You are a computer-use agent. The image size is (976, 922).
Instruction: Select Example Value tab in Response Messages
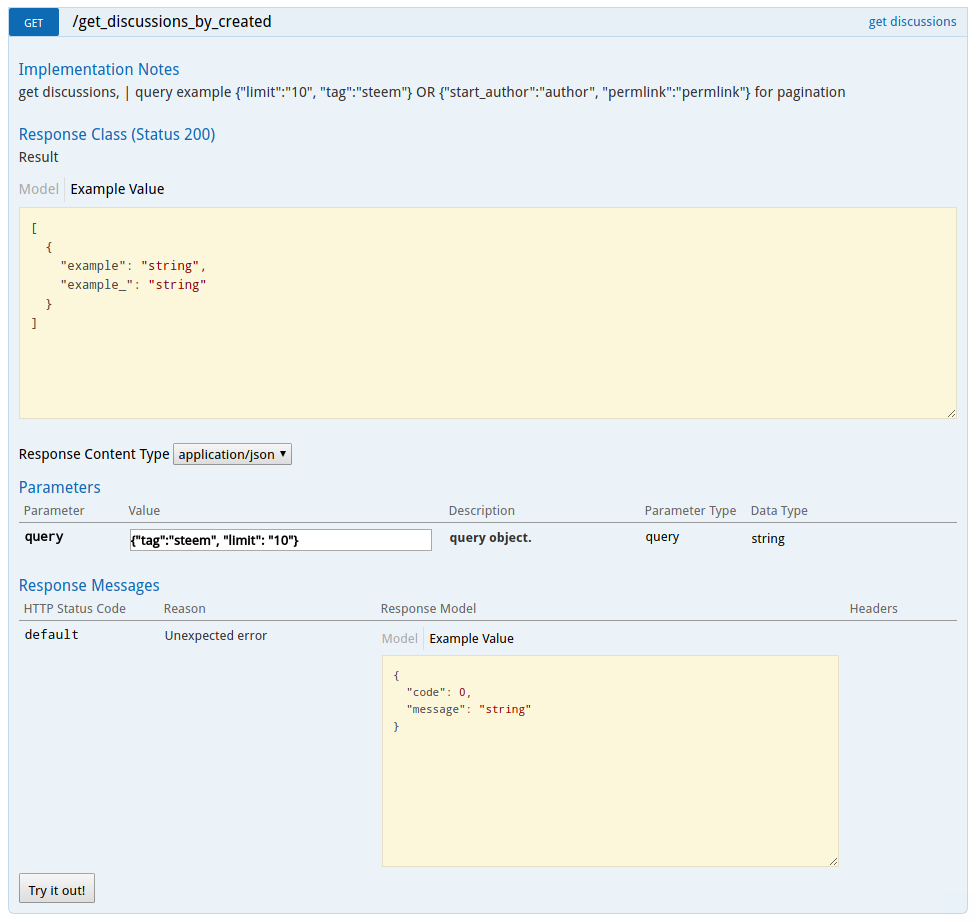(x=471, y=638)
